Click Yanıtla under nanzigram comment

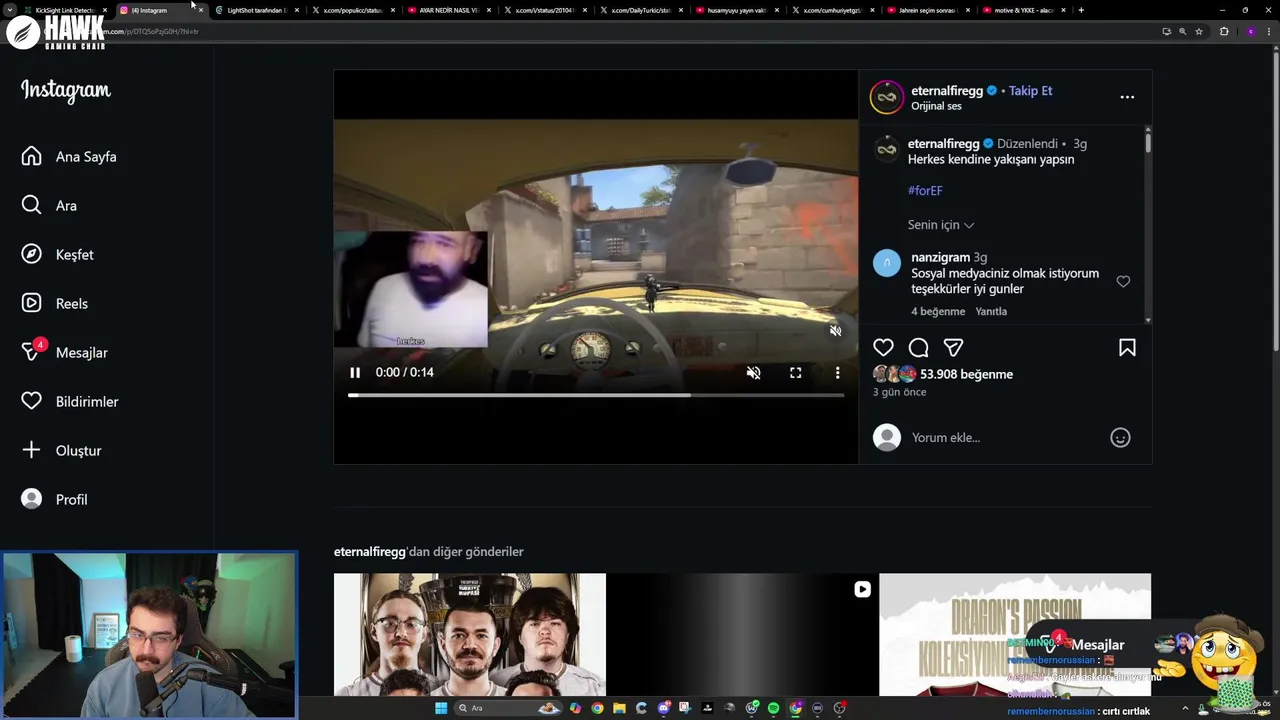click(991, 312)
